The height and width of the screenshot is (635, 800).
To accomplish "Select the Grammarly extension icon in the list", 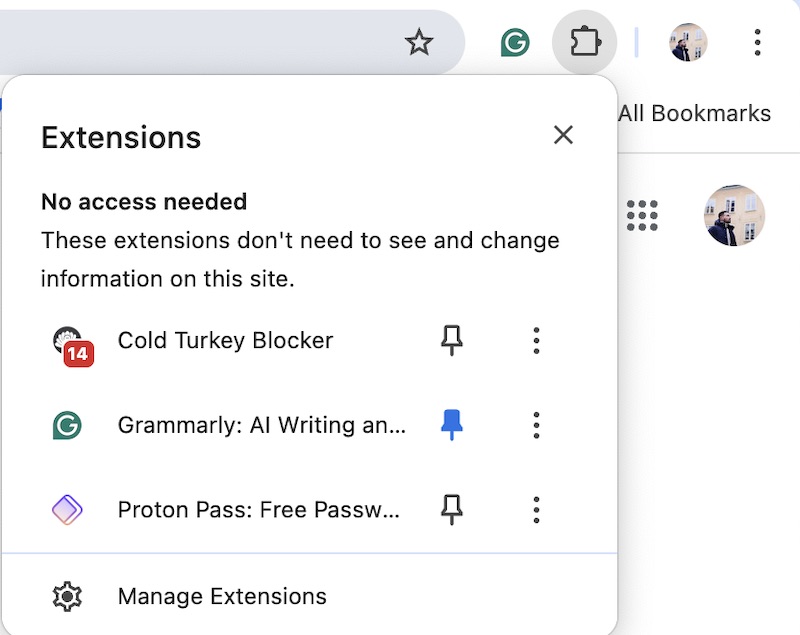I will 67,424.
